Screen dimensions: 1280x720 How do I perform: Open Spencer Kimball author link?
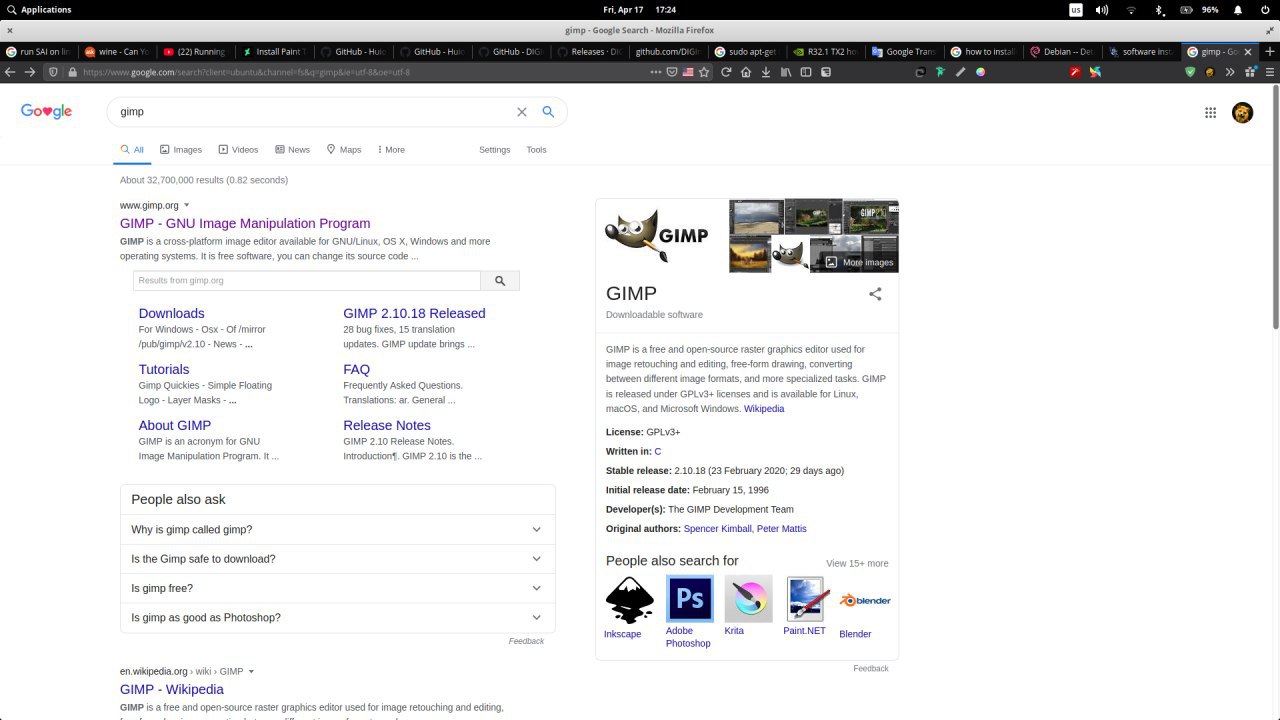[x=717, y=528]
